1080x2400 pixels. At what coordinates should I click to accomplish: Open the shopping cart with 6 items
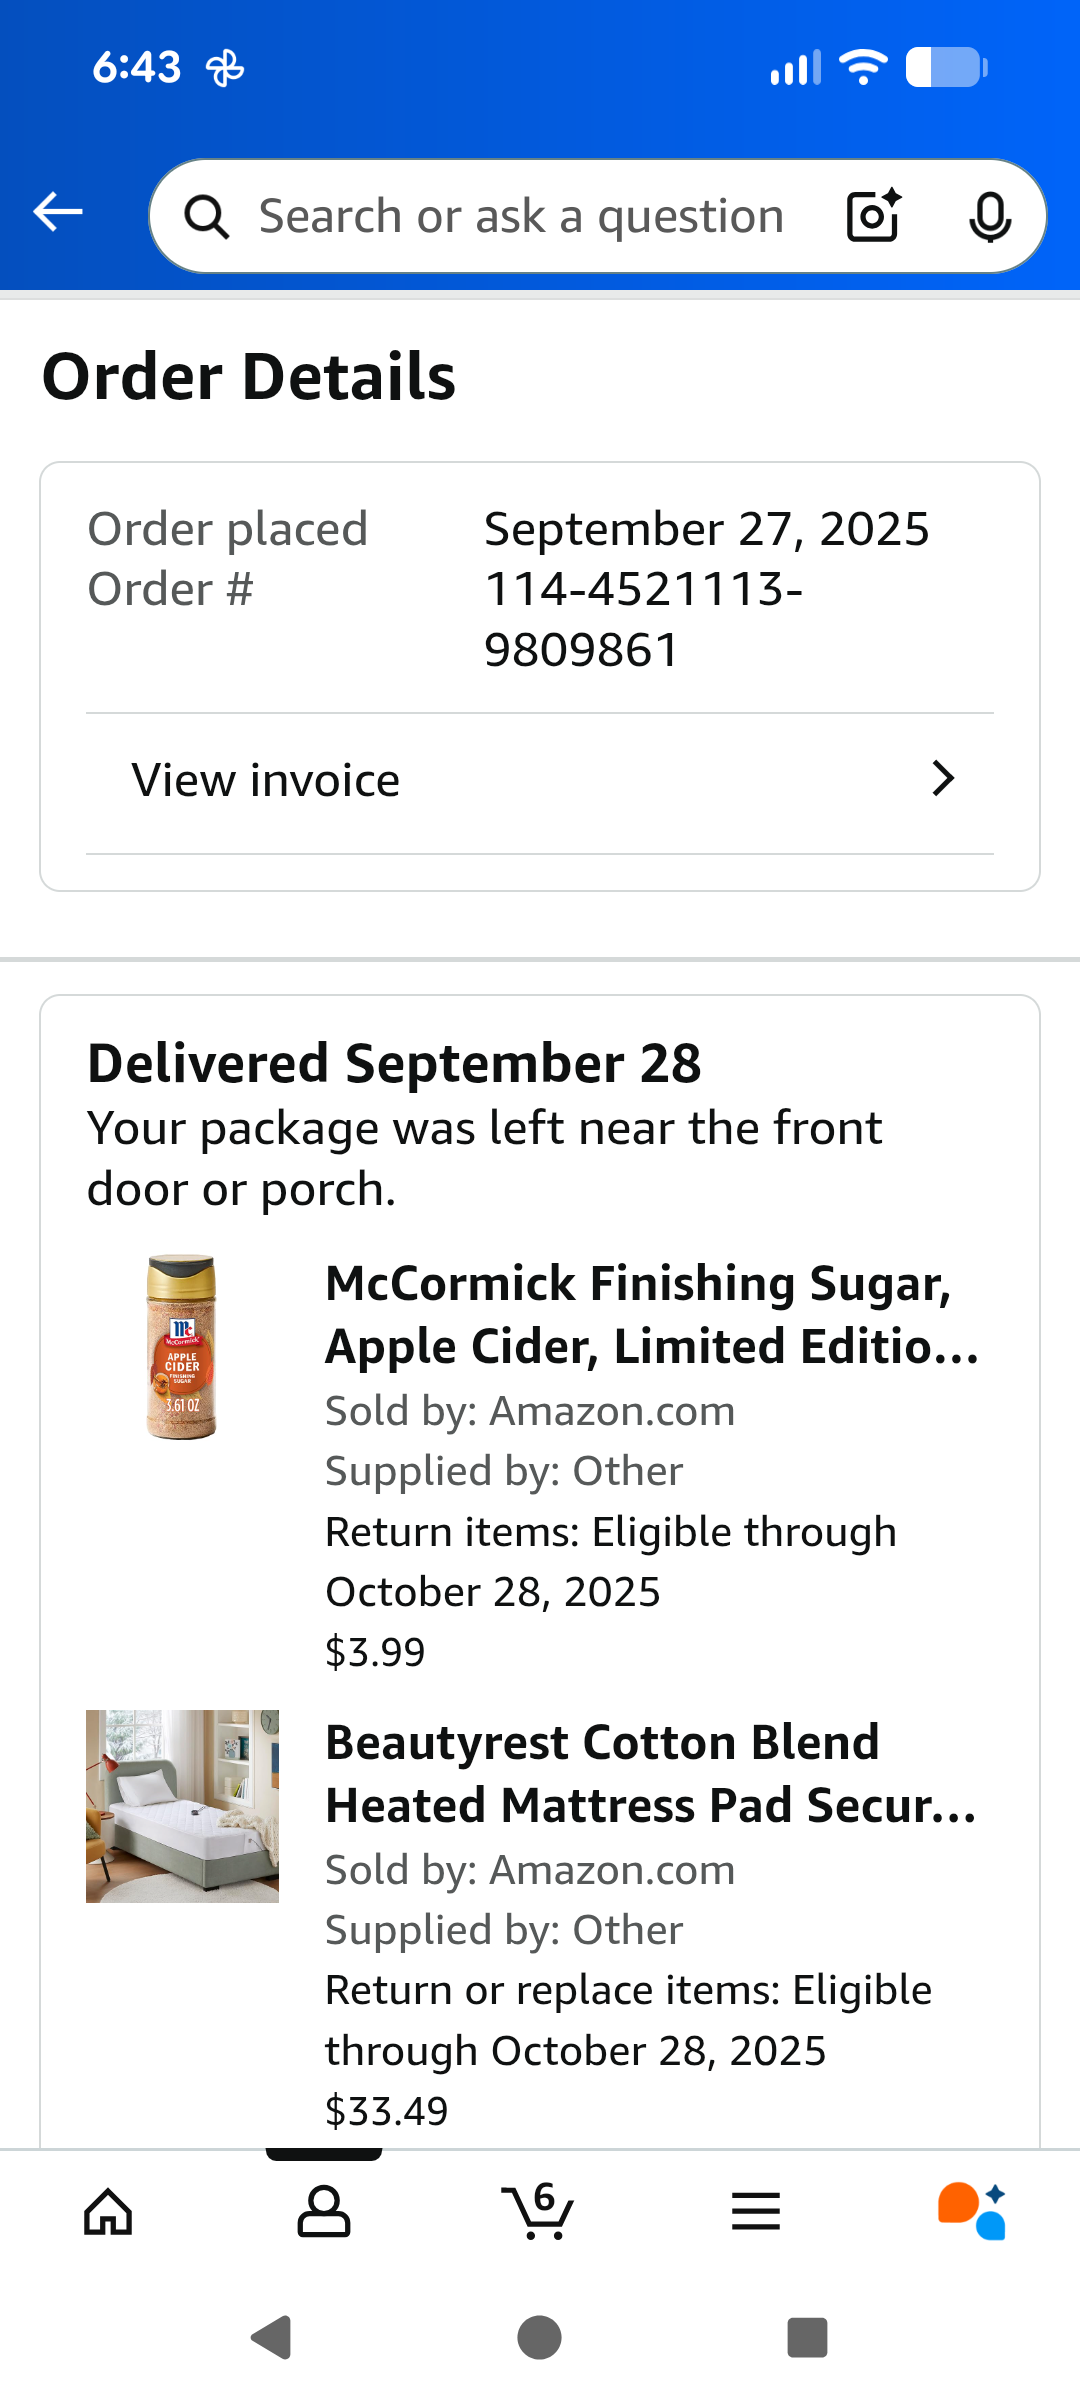click(538, 2211)
